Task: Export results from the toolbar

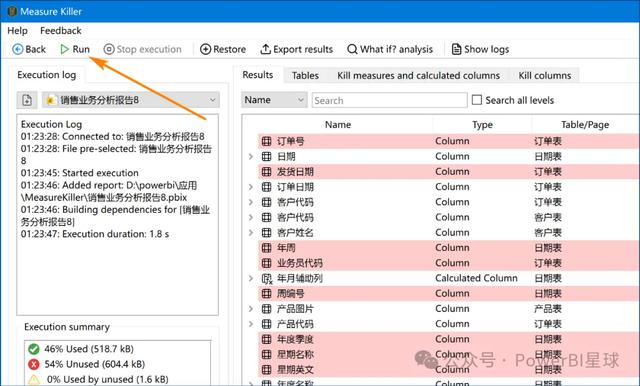Action: pos(296,49)
